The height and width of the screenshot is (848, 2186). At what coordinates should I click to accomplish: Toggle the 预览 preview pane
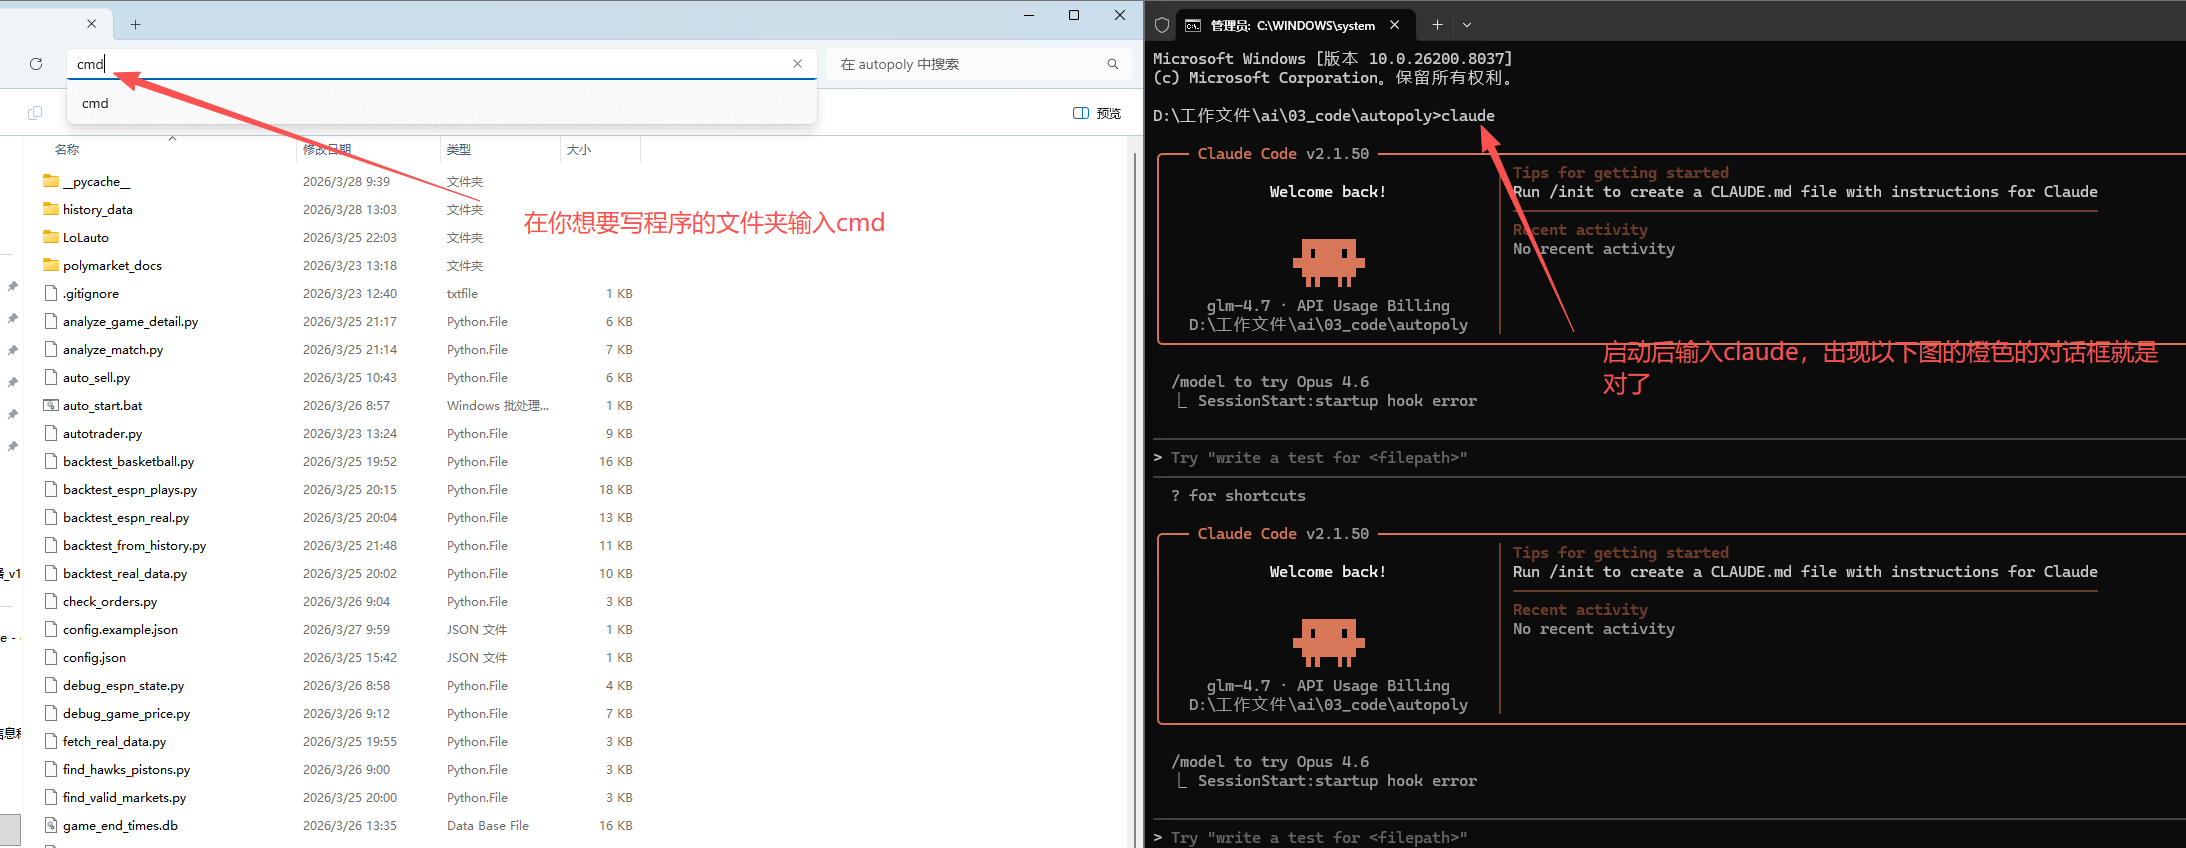pyautogui.click(x=1097, y=113)
